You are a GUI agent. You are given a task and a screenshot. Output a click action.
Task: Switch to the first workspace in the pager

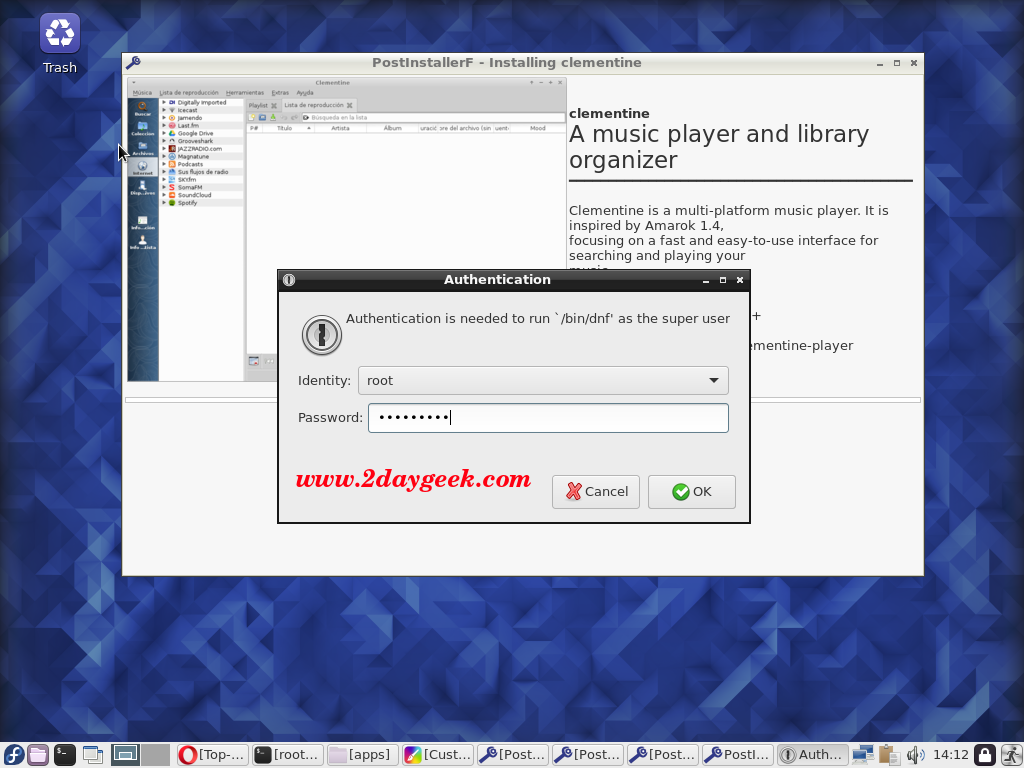(x=125, y=755)
